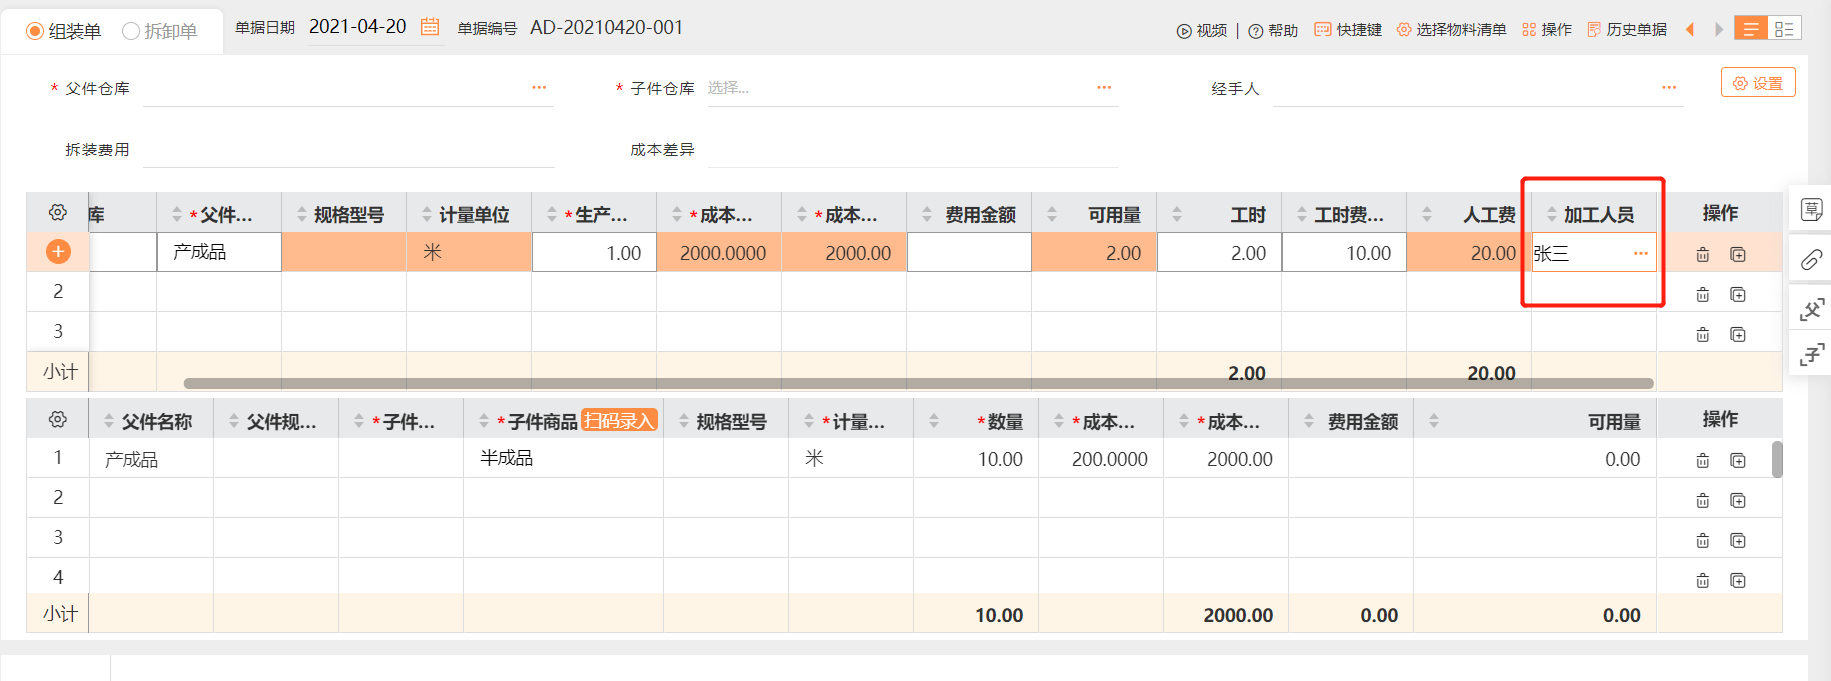The width and height of the screenshot is (1831, 681).
Task: Open the calendar date picker icon
Action: tap(430, 27)
